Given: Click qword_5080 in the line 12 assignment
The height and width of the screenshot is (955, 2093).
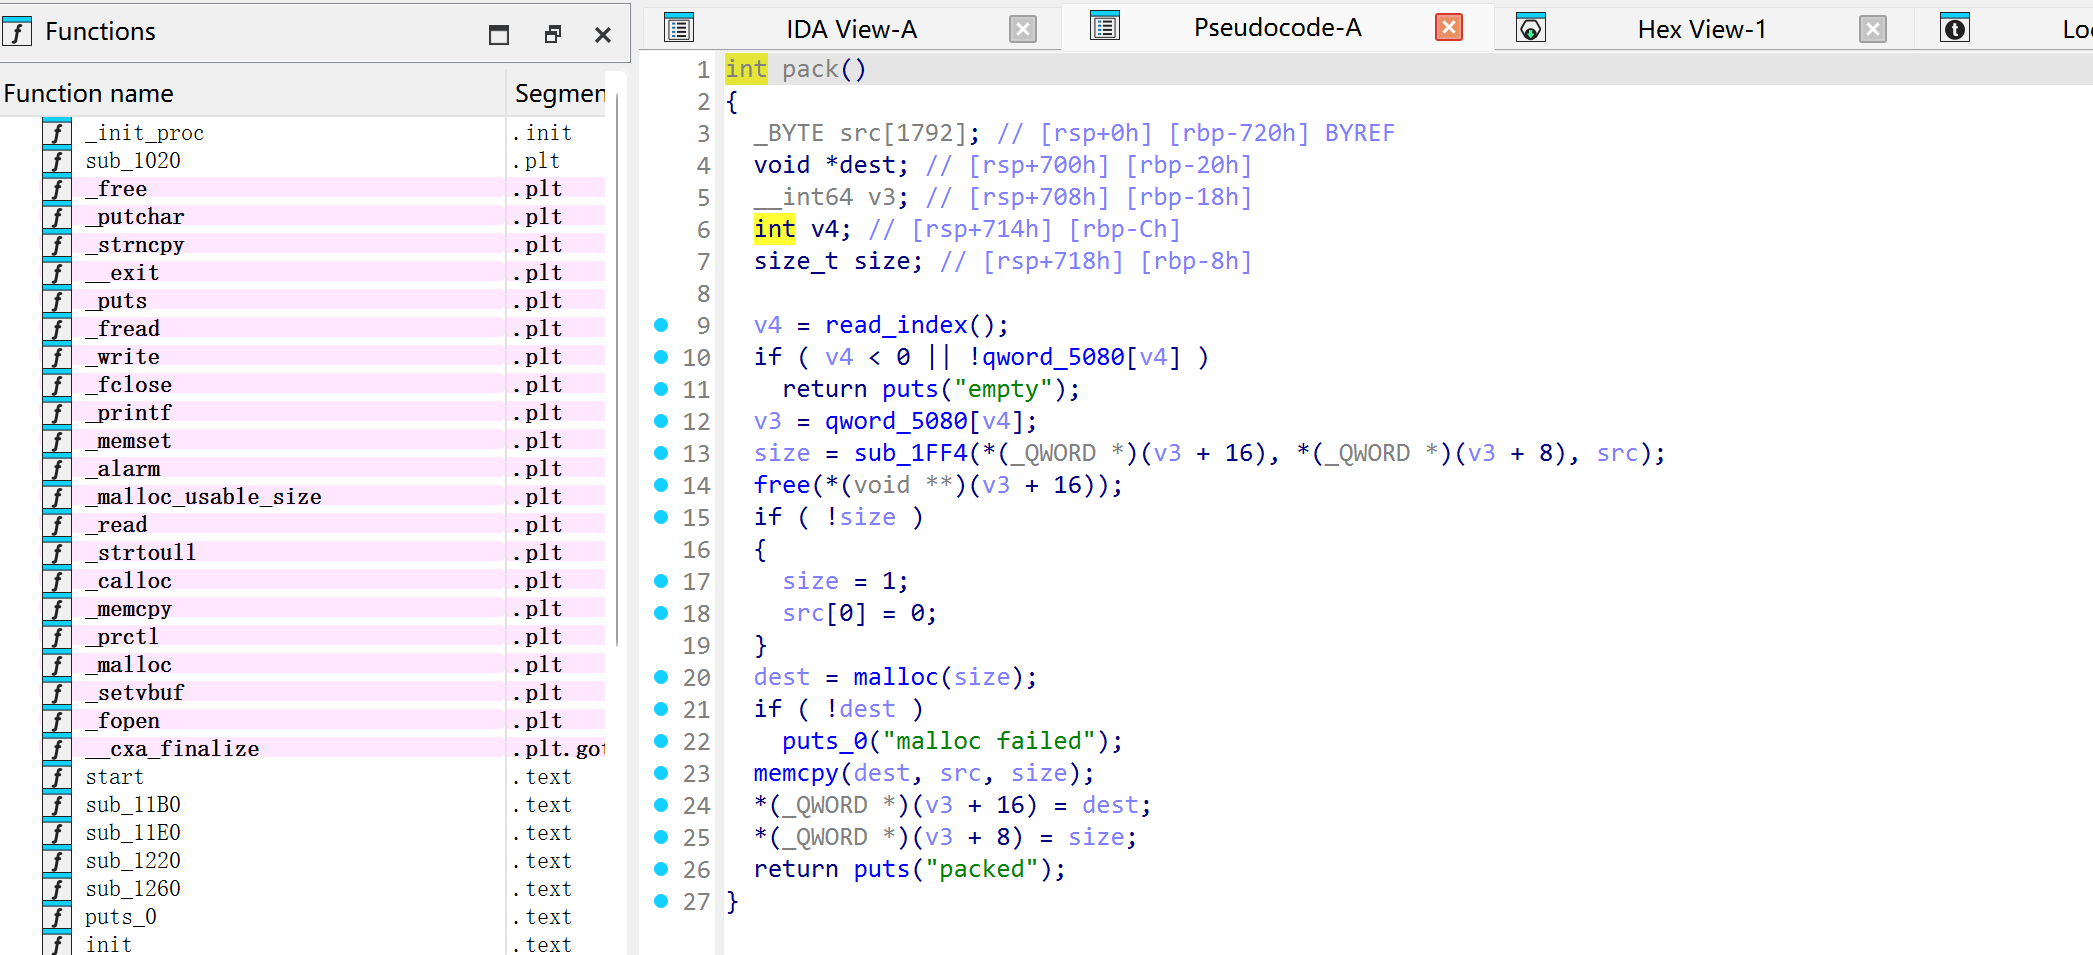Looking at the screenshot, I should [896, 421].
